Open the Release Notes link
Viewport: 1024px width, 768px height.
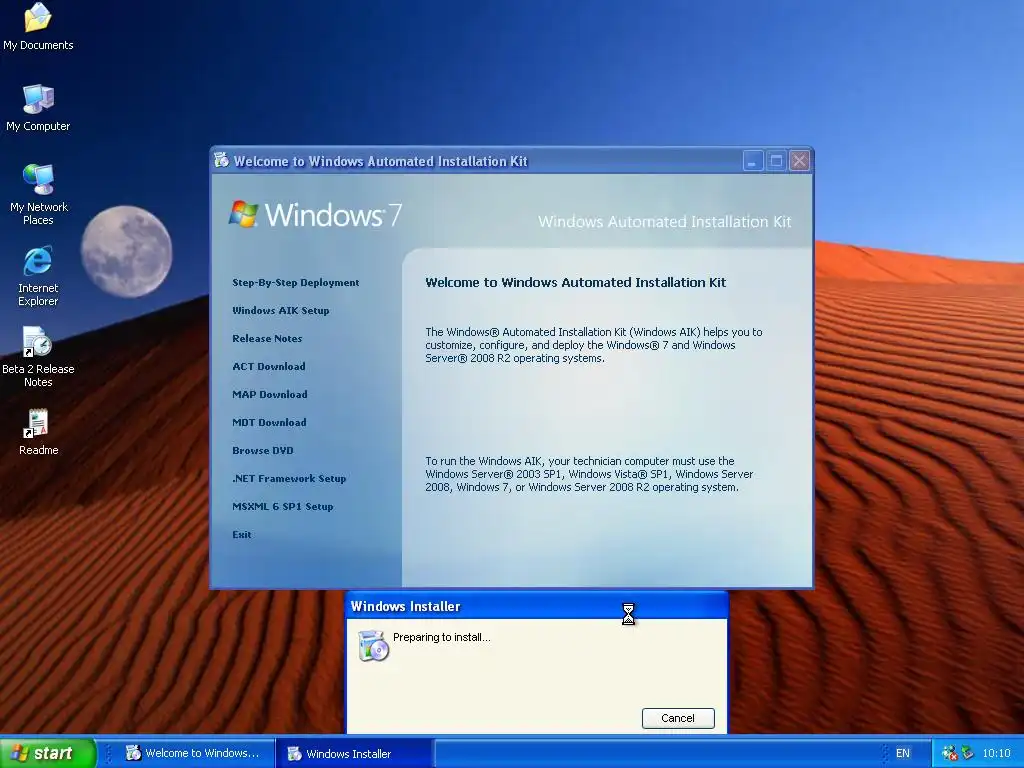(267, 339)
